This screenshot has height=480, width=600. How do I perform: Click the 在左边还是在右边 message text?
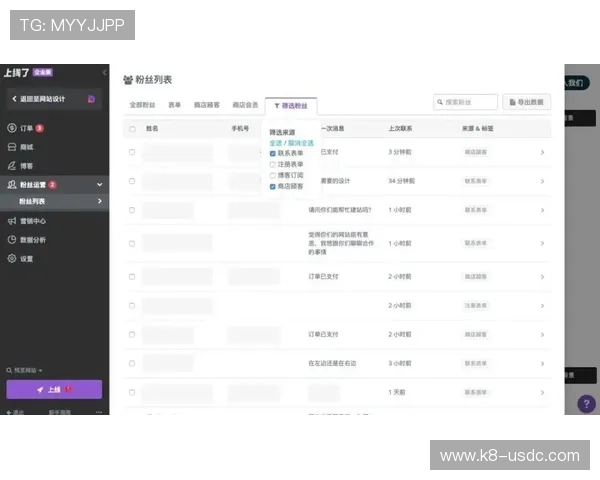pyautogui.click(x=332, y=363)
